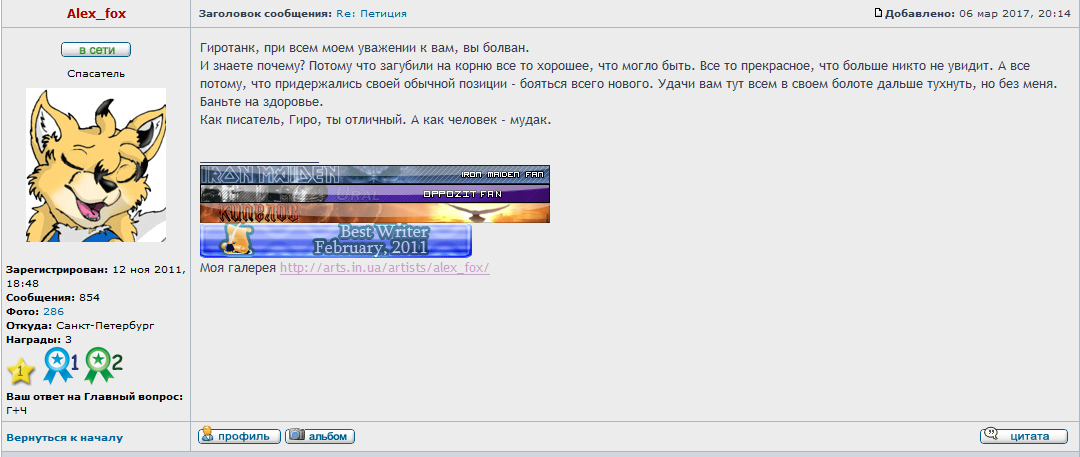
Task: Open user profile with «профиль» button
Action: pos(239,436)
